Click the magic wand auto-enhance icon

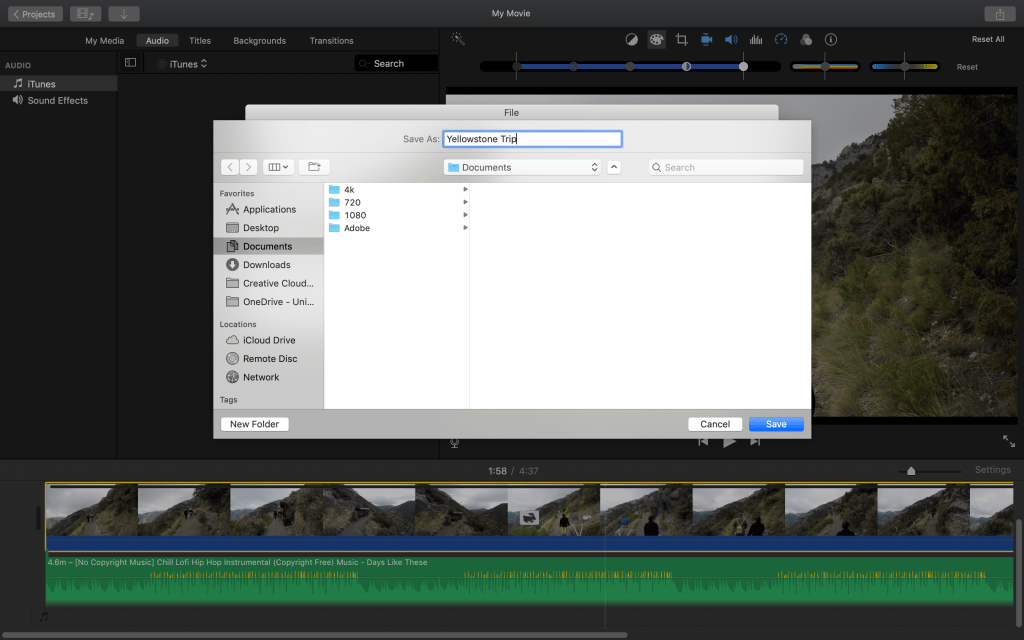coord(458,39)
